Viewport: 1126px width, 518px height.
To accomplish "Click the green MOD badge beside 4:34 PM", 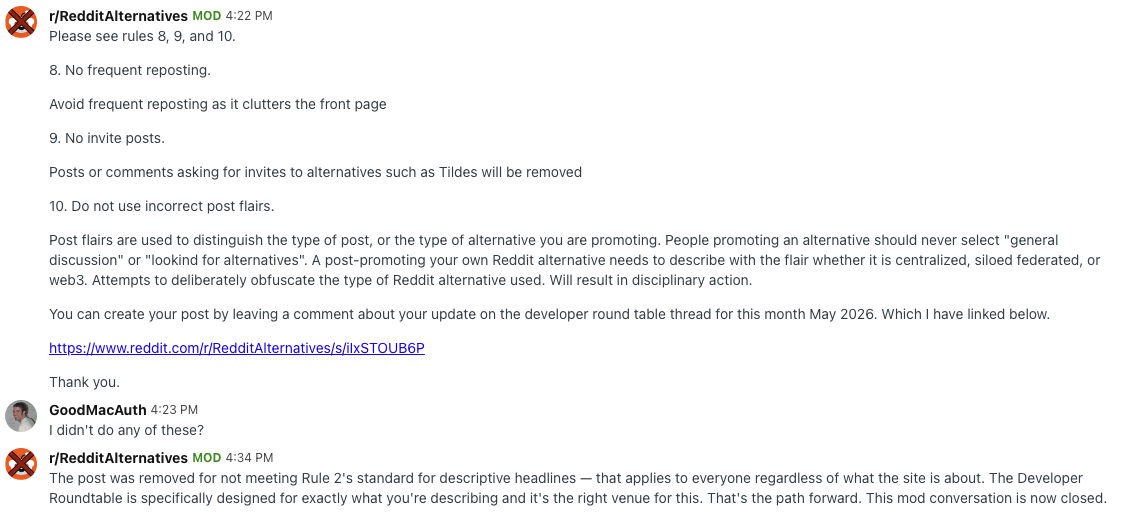I will coord(207,458).
